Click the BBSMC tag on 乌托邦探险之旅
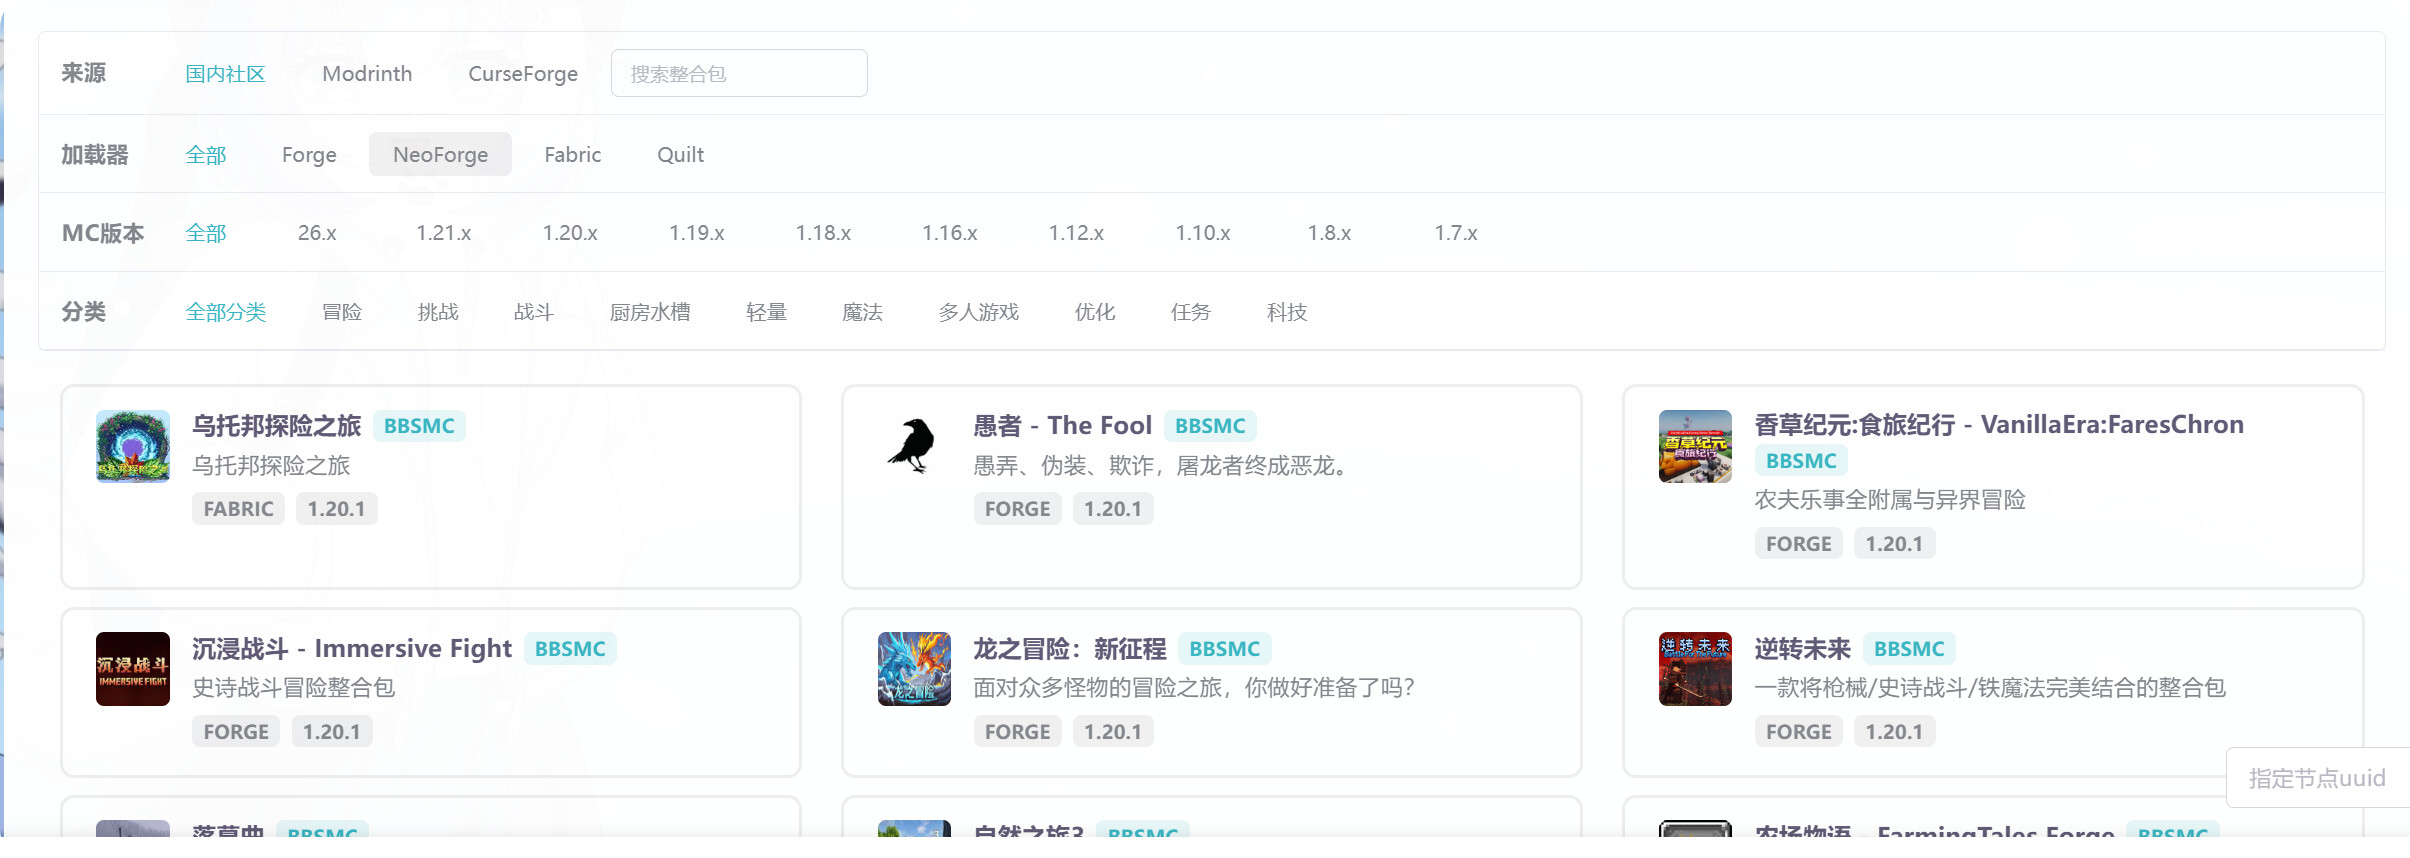Viewport: 2410px width, 858px height. point(419,426)
